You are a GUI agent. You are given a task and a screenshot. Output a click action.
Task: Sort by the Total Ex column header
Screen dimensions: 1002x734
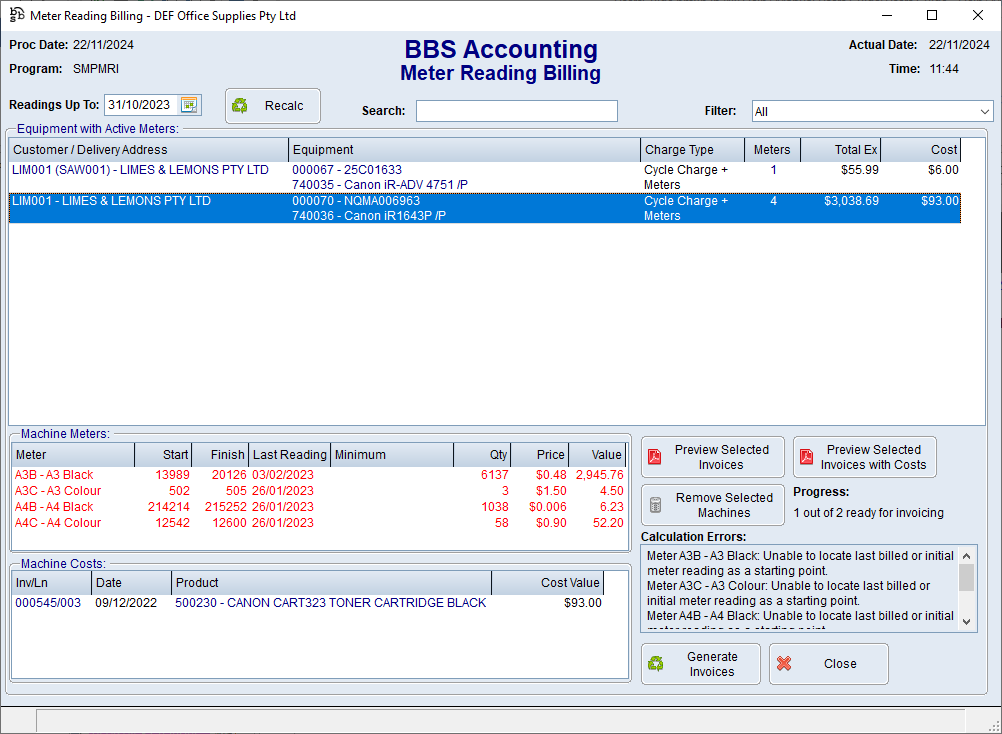840,150
